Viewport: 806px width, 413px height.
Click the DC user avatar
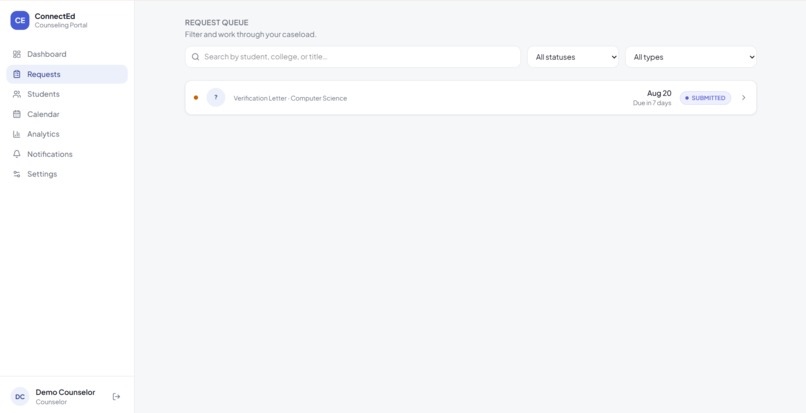point(20,397)
